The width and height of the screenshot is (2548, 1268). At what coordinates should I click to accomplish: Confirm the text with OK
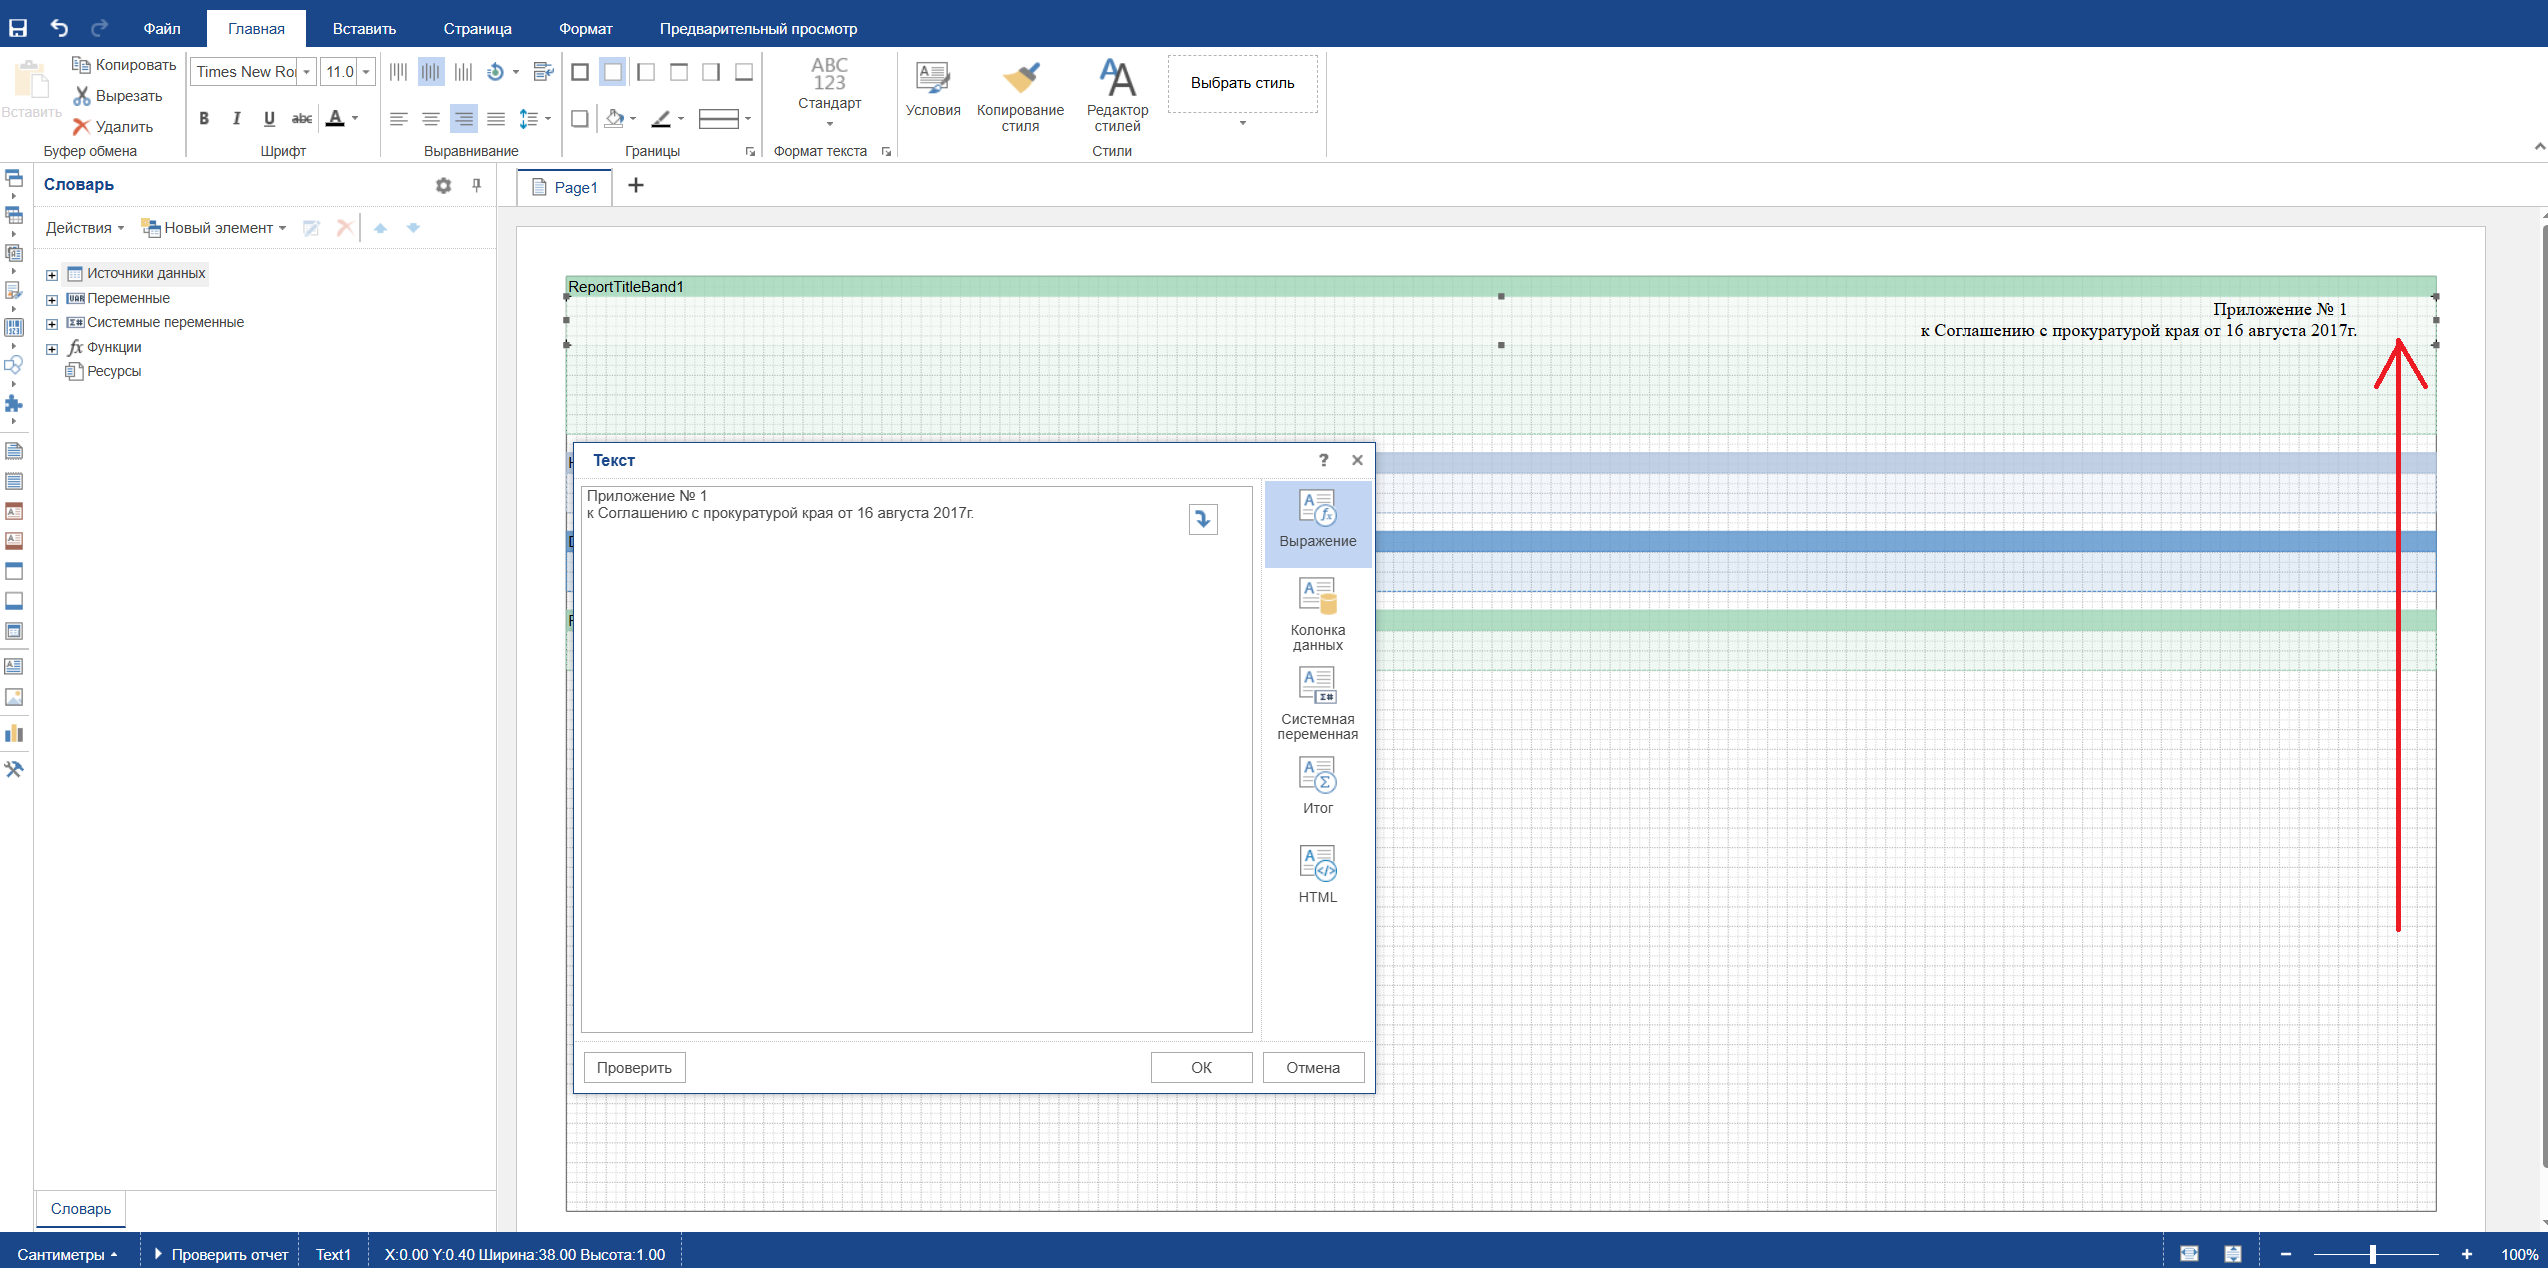pyautogui.click(x=1201, y=1067)
